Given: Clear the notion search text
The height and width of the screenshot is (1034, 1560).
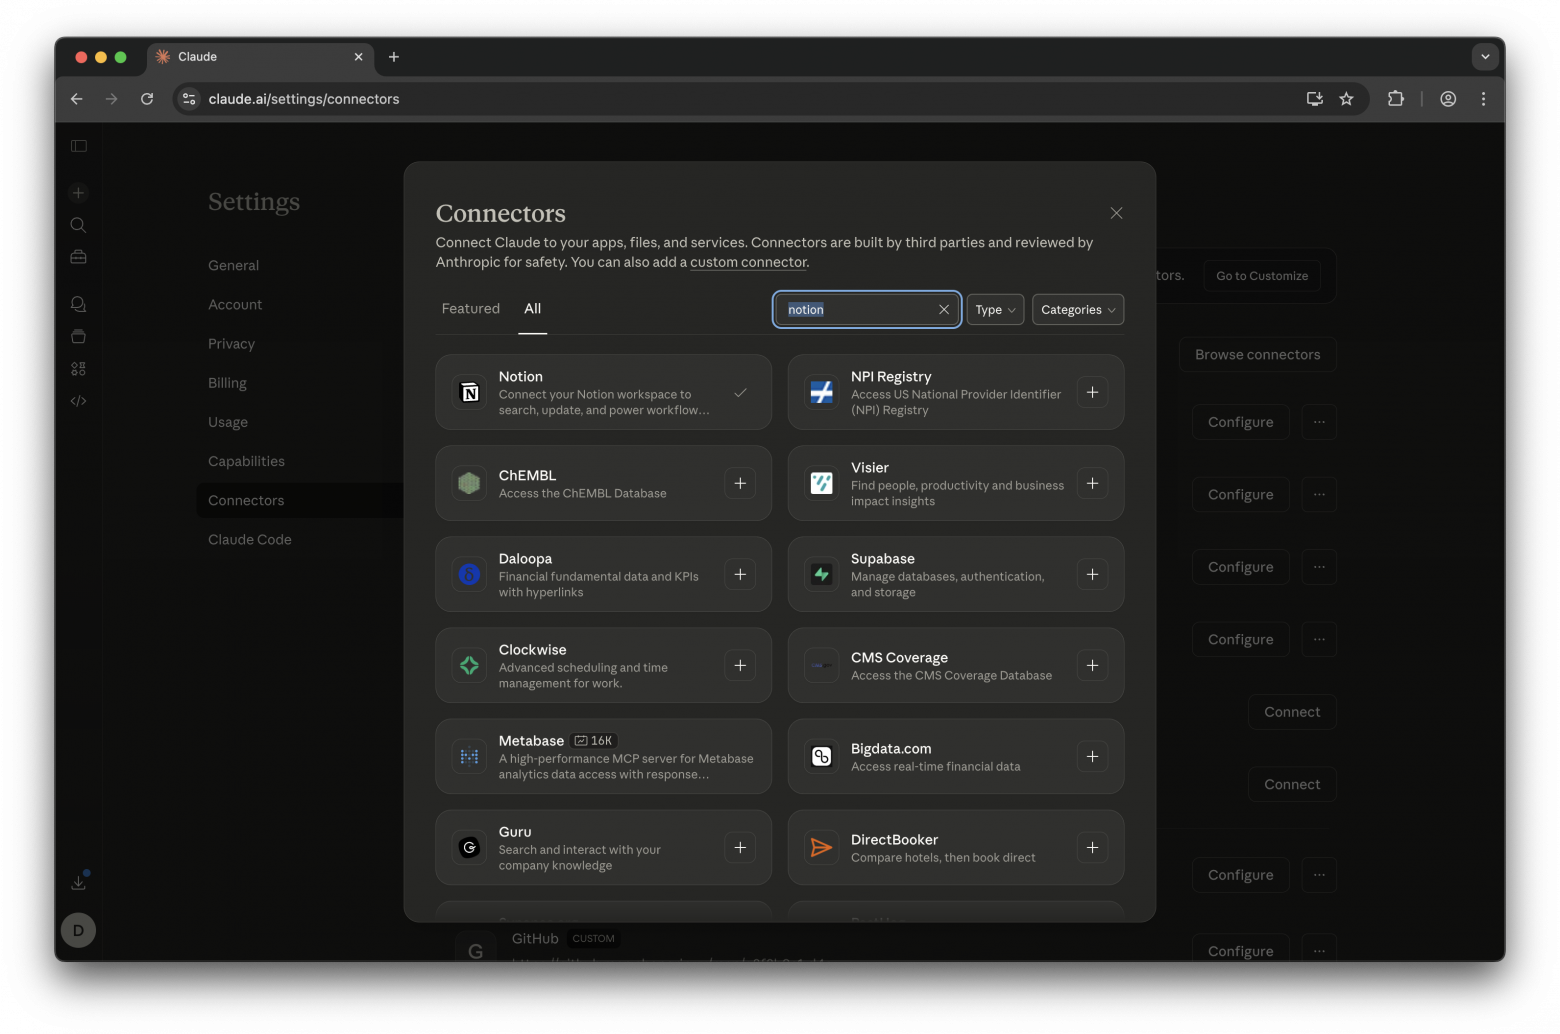Looking at the screenshot, I should click(943, 310).
